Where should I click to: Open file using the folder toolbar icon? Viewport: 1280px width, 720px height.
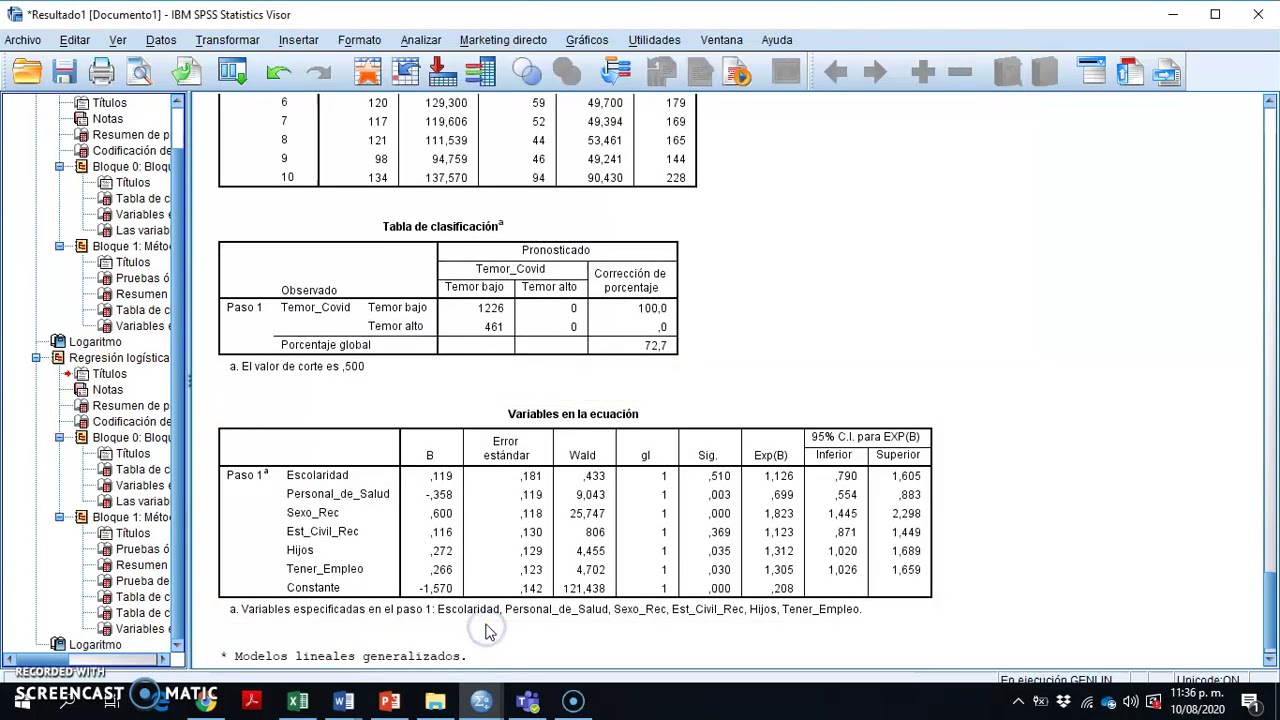(x=27, y=71)
